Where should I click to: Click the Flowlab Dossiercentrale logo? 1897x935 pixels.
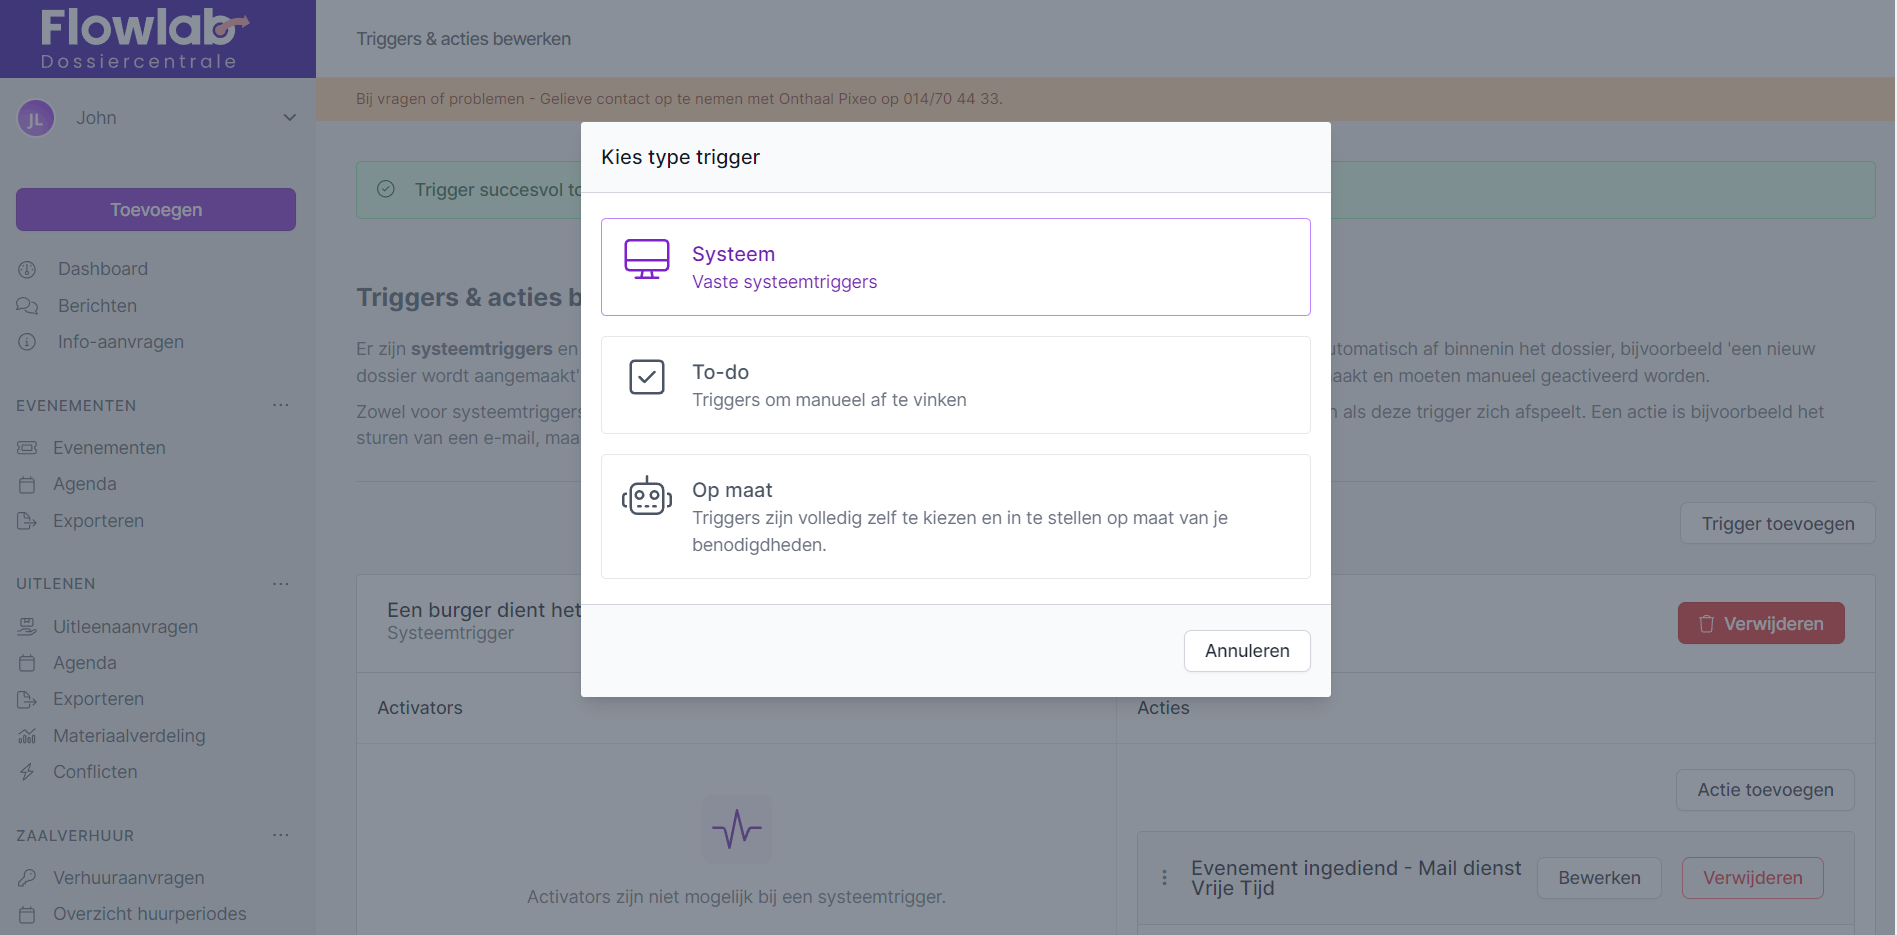click(142, 38)
